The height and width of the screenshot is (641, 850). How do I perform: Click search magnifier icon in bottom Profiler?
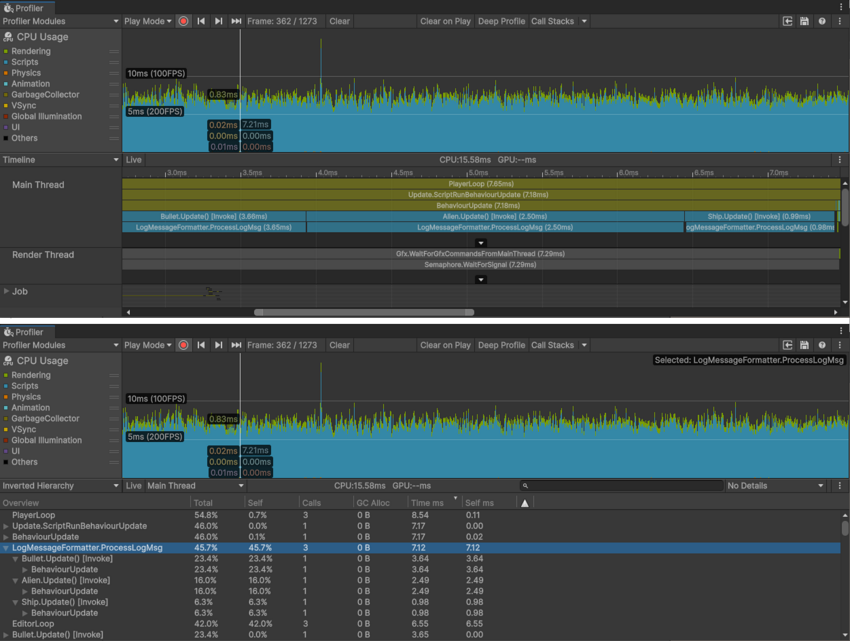525,486
